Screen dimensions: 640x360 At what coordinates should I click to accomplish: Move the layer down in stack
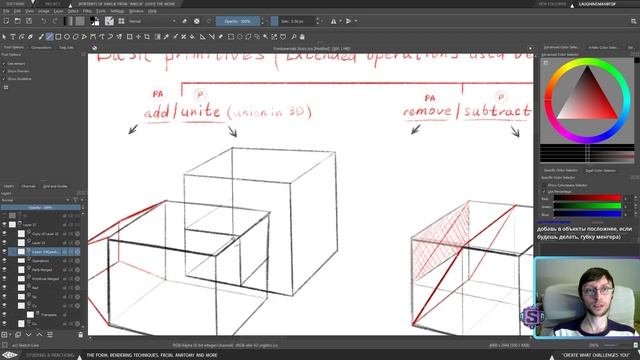click(29, 335)
